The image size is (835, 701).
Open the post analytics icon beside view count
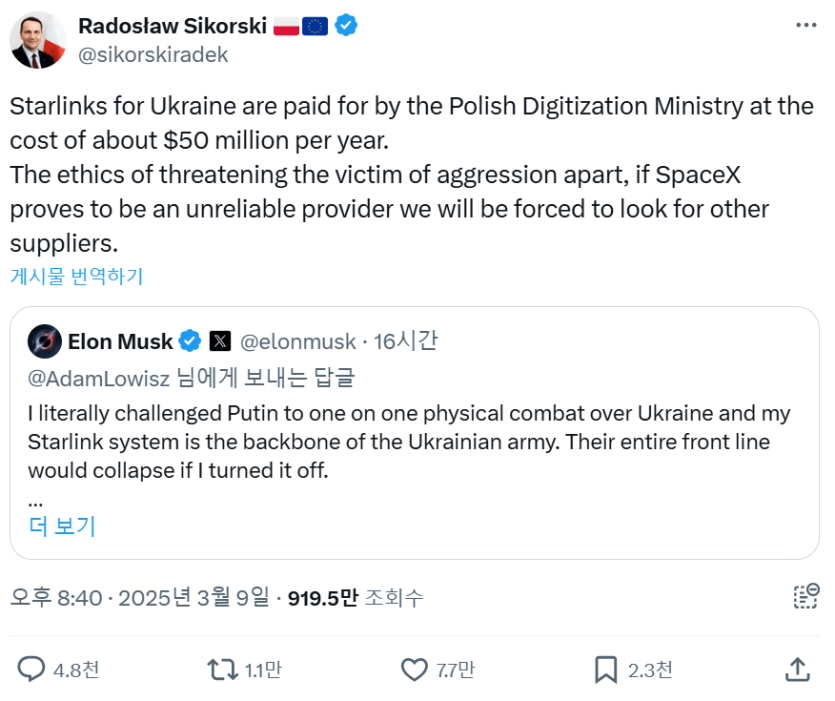point(805,596)
